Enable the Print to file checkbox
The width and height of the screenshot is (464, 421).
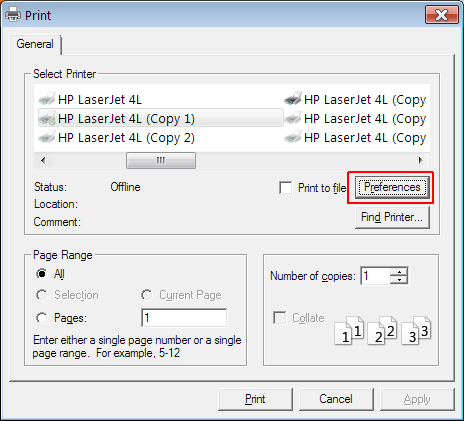285,188
